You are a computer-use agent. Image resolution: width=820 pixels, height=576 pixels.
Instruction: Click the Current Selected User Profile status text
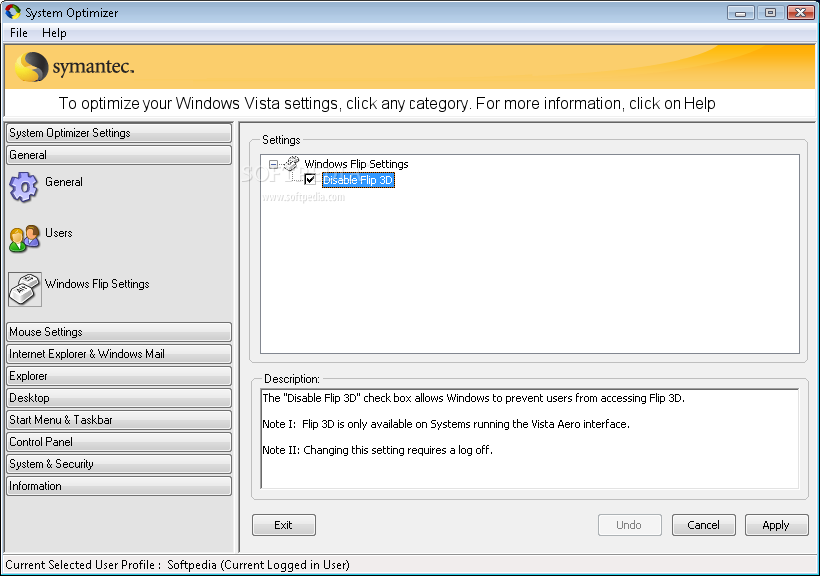177,565
